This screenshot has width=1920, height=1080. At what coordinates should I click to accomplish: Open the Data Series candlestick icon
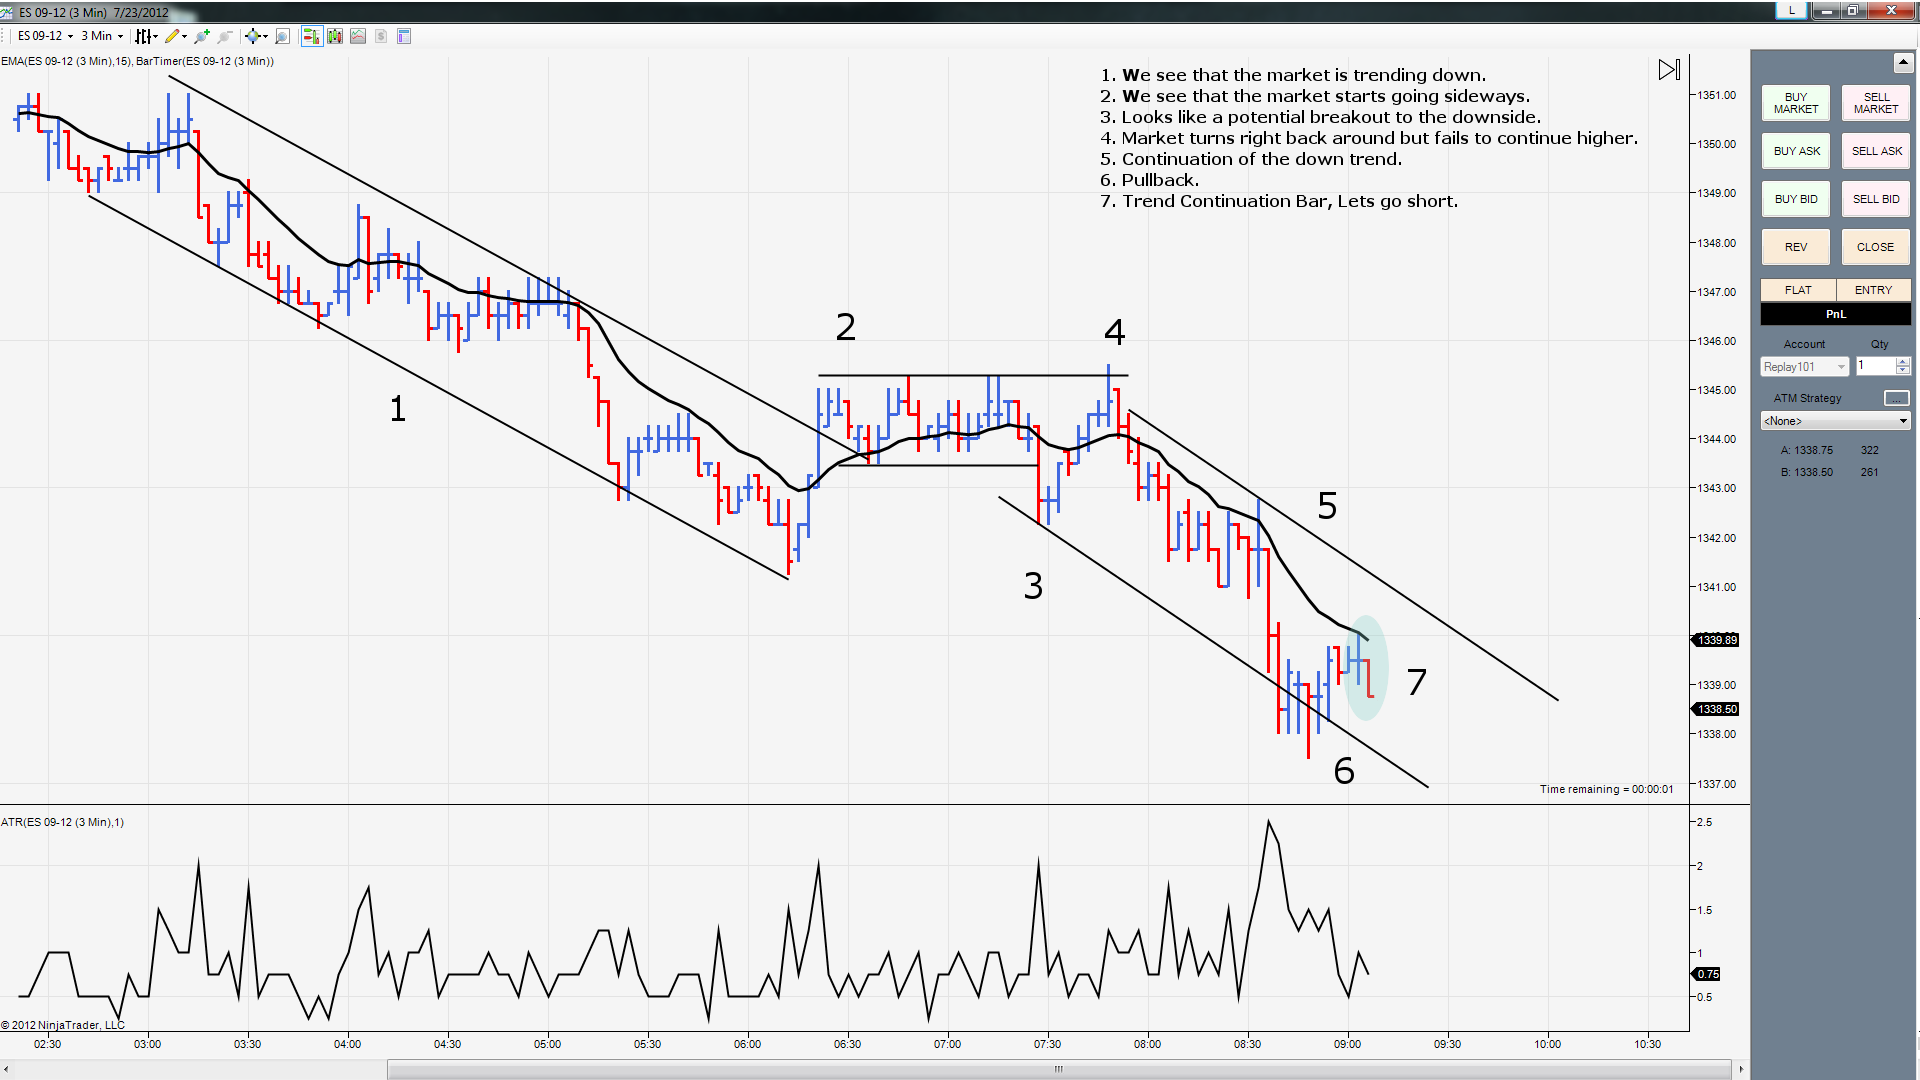point(335,36)
